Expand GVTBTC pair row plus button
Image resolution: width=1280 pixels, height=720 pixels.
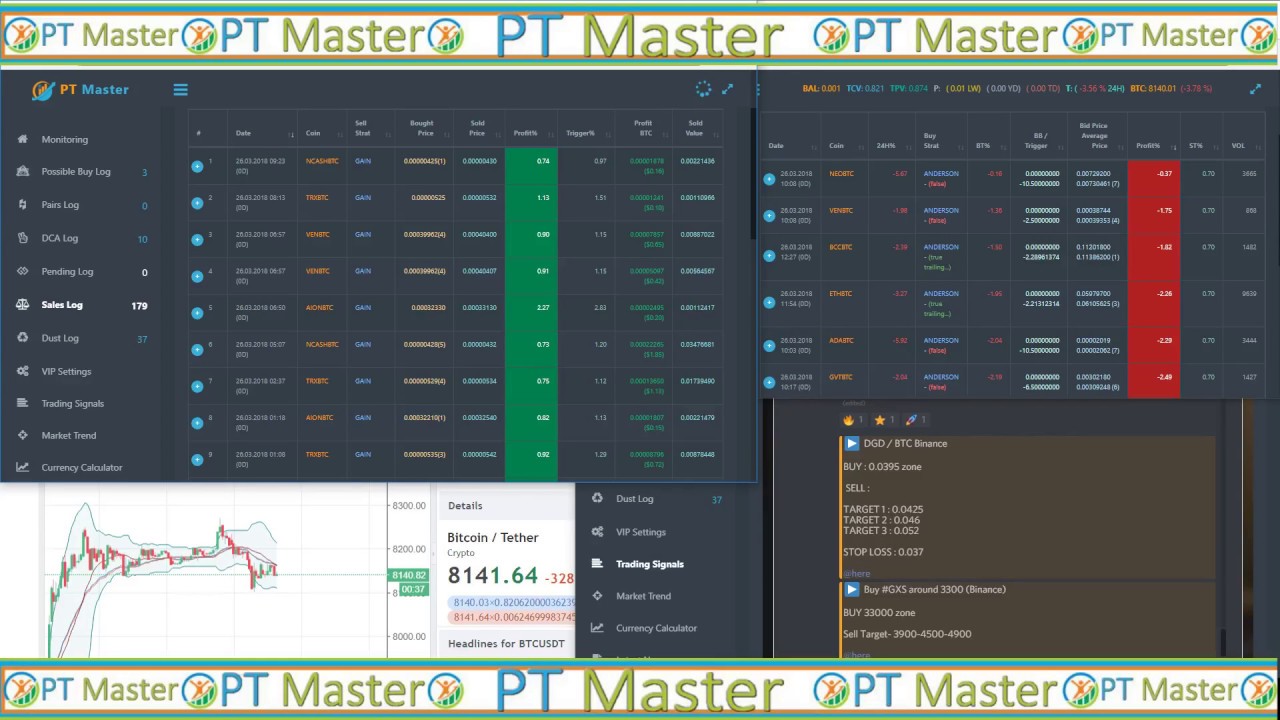coord(769,382)
